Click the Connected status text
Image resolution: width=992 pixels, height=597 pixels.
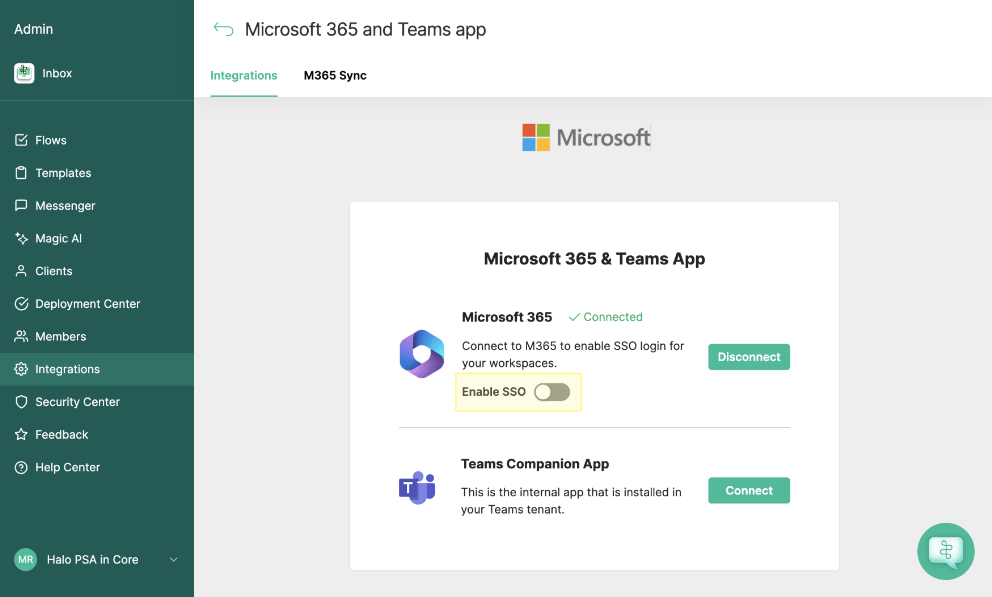(x=612, y=317)
